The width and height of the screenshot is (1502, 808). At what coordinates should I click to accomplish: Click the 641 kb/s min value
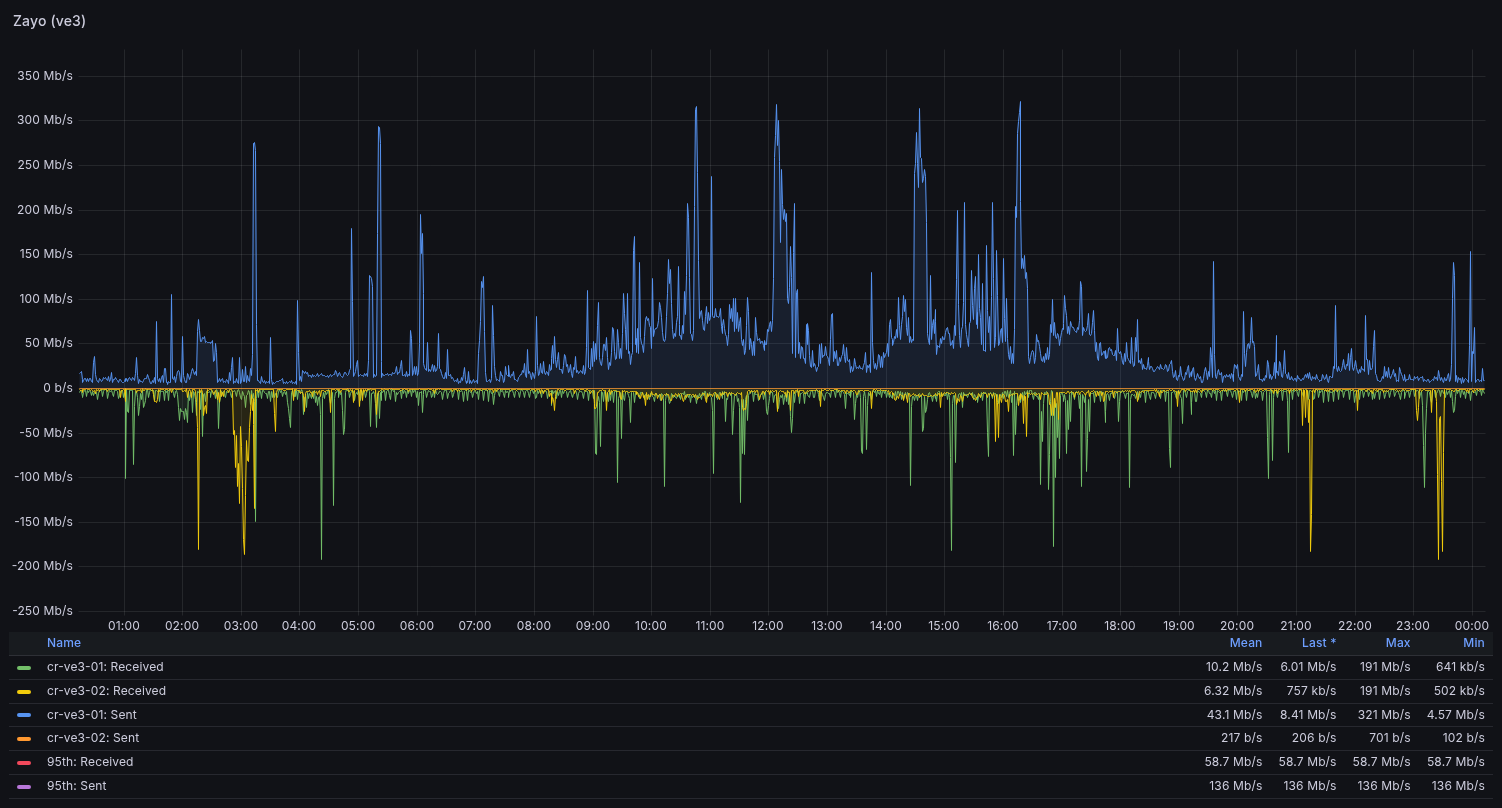click(1461, 667)
